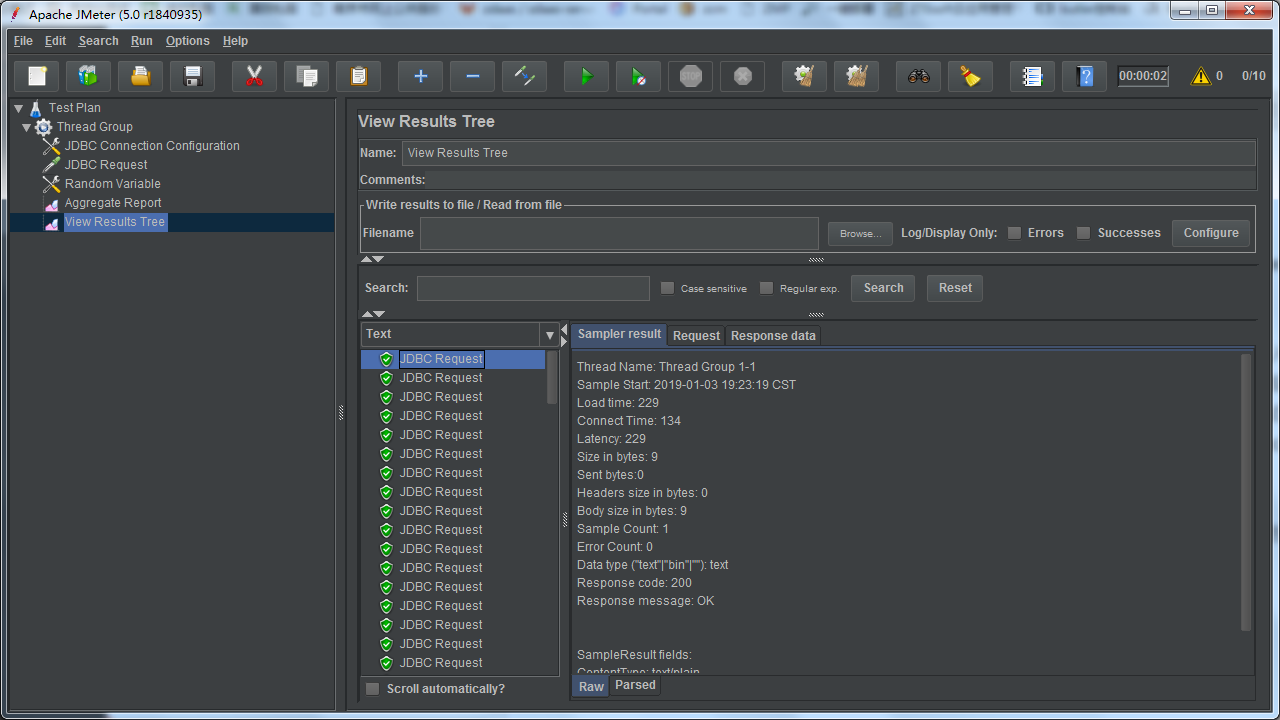Click the sampler result pane scrollbar
Viewport: 1280px width, 720px height.
[1246, 492]
